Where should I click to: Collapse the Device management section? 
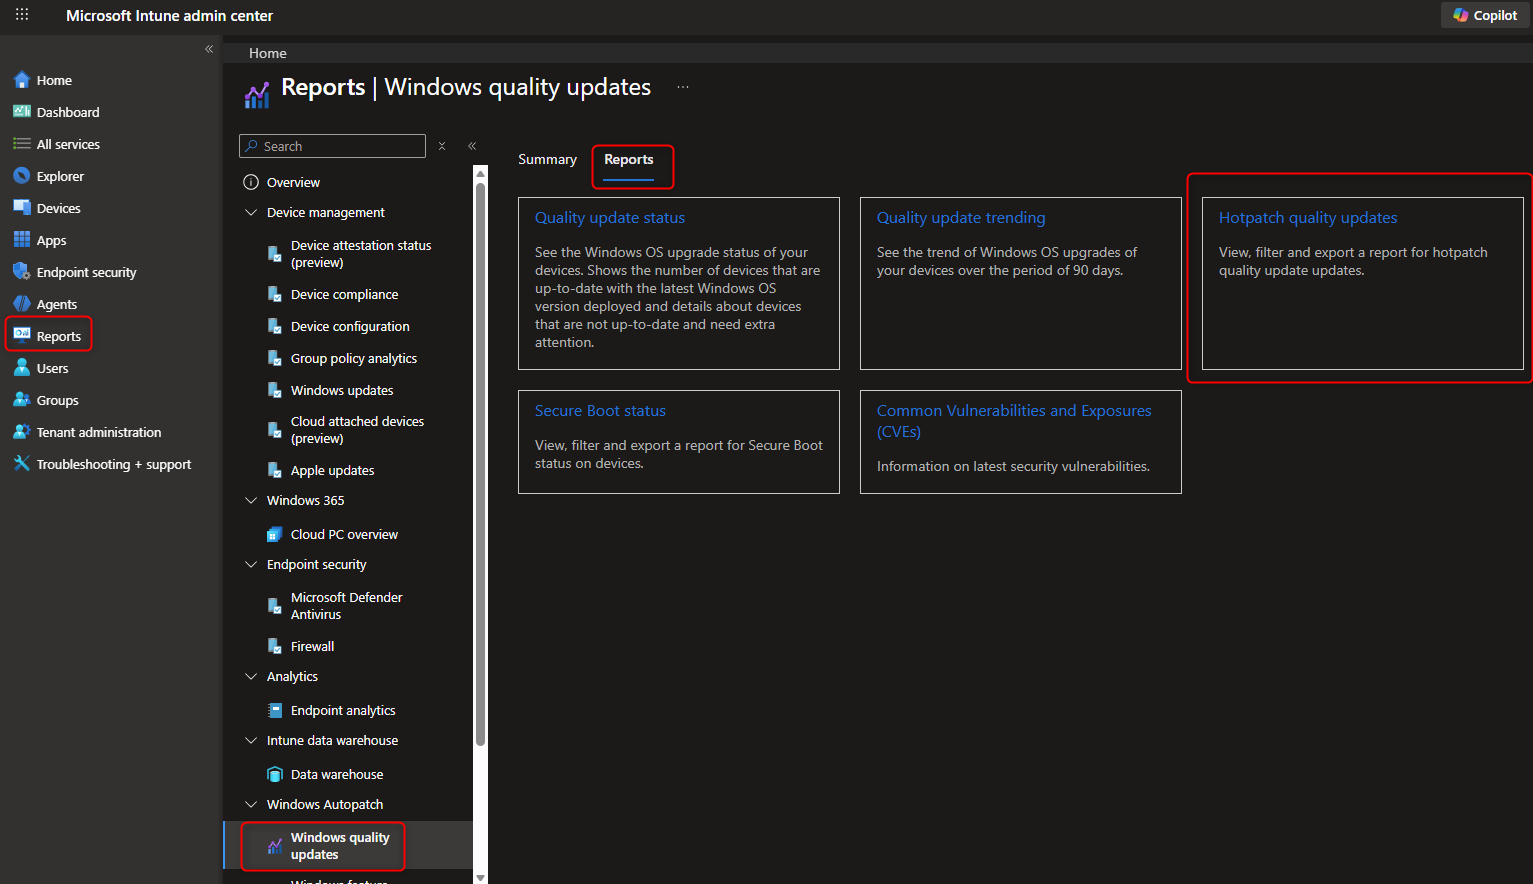(x=251, y=212)
